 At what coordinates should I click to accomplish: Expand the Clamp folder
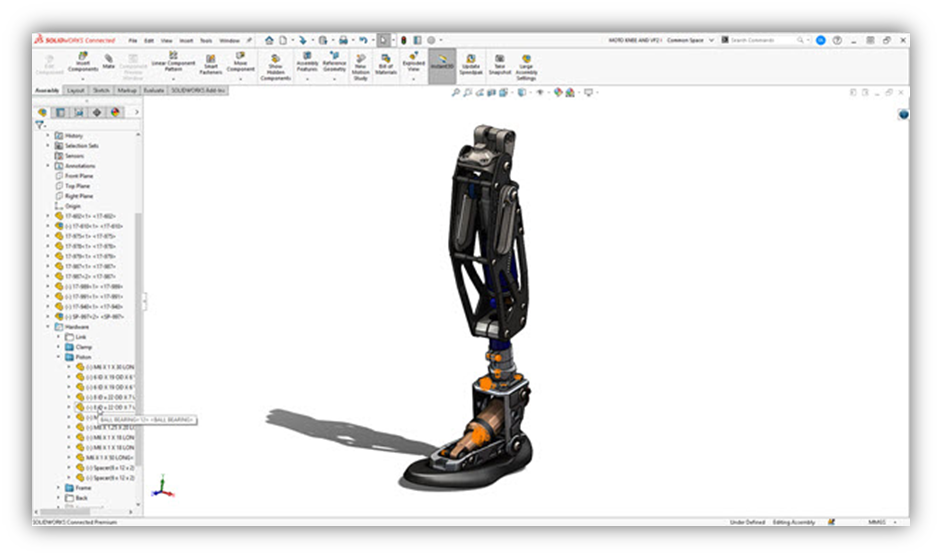[x=59, y=347]
